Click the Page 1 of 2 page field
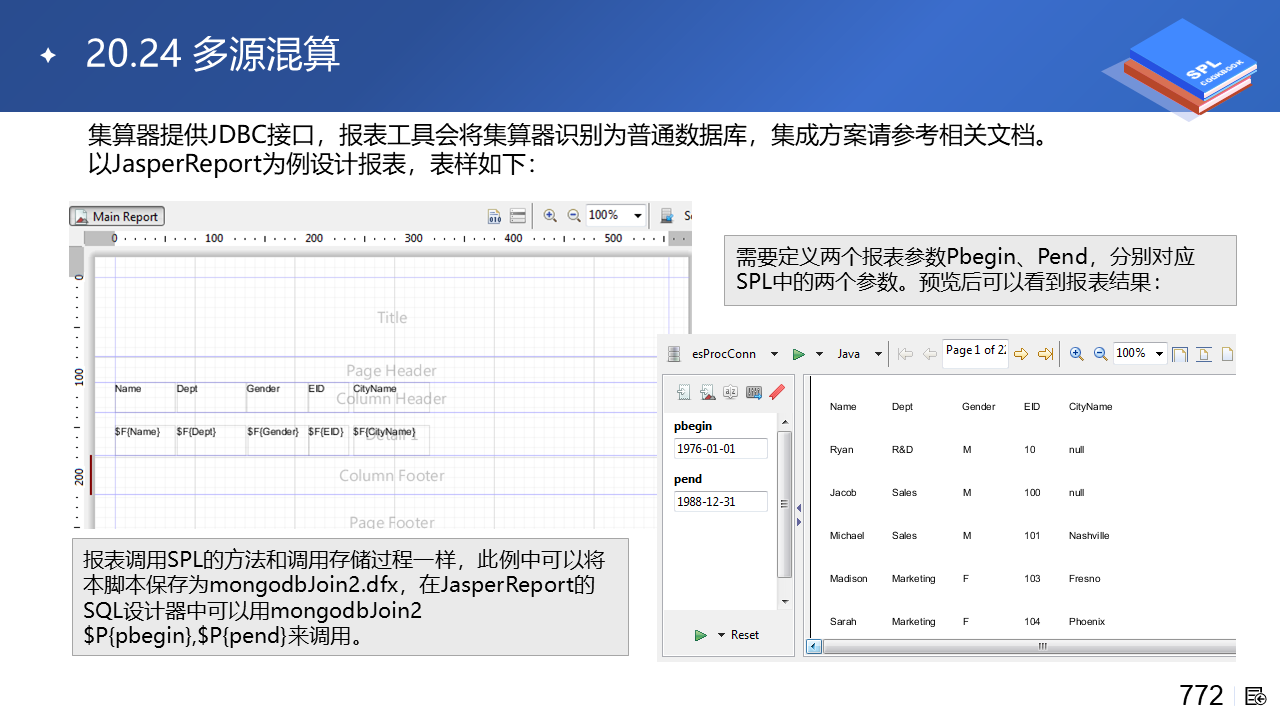The height and width of the screenshot is (720, 1280). 975,351
